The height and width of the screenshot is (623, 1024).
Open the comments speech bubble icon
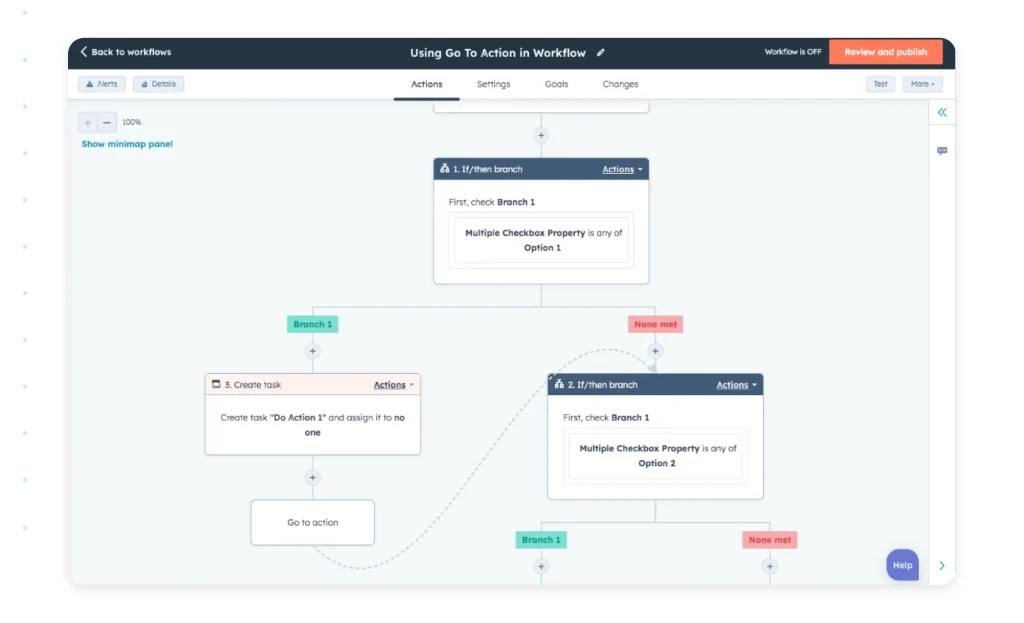point(942,151)
